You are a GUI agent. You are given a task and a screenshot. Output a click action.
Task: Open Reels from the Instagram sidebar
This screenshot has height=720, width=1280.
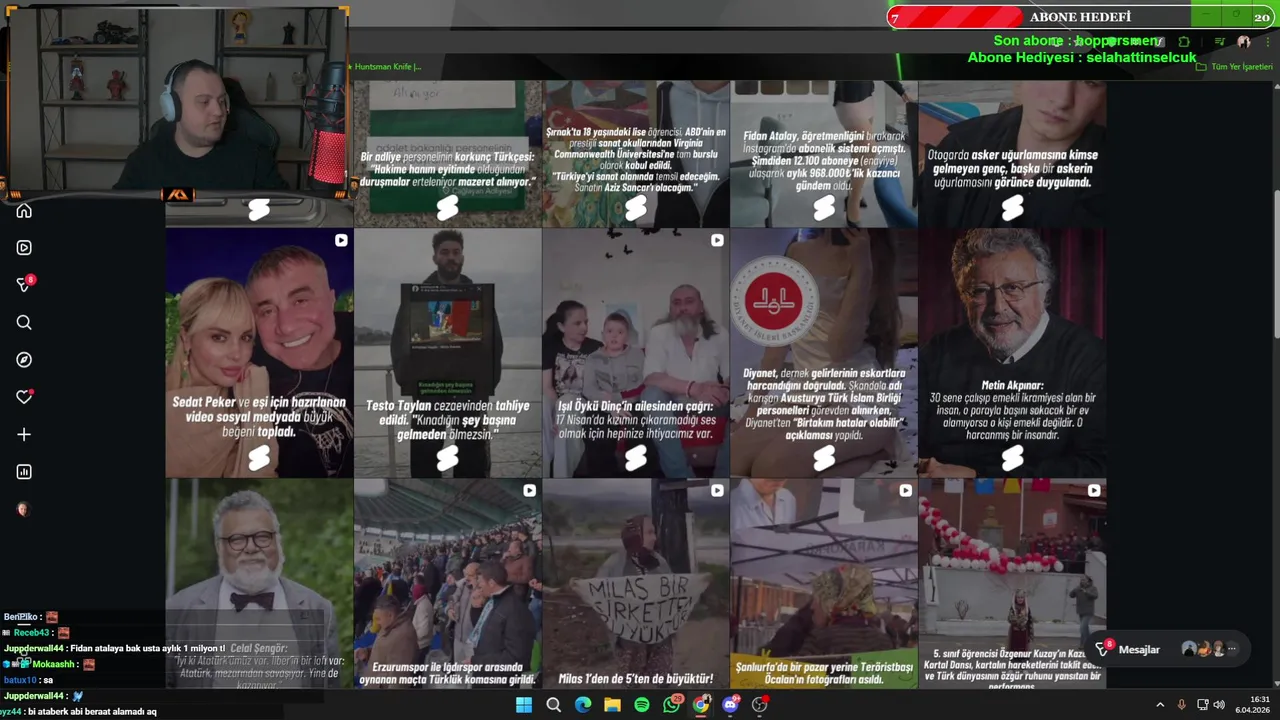pyautogui.click(x=24, y=248)
